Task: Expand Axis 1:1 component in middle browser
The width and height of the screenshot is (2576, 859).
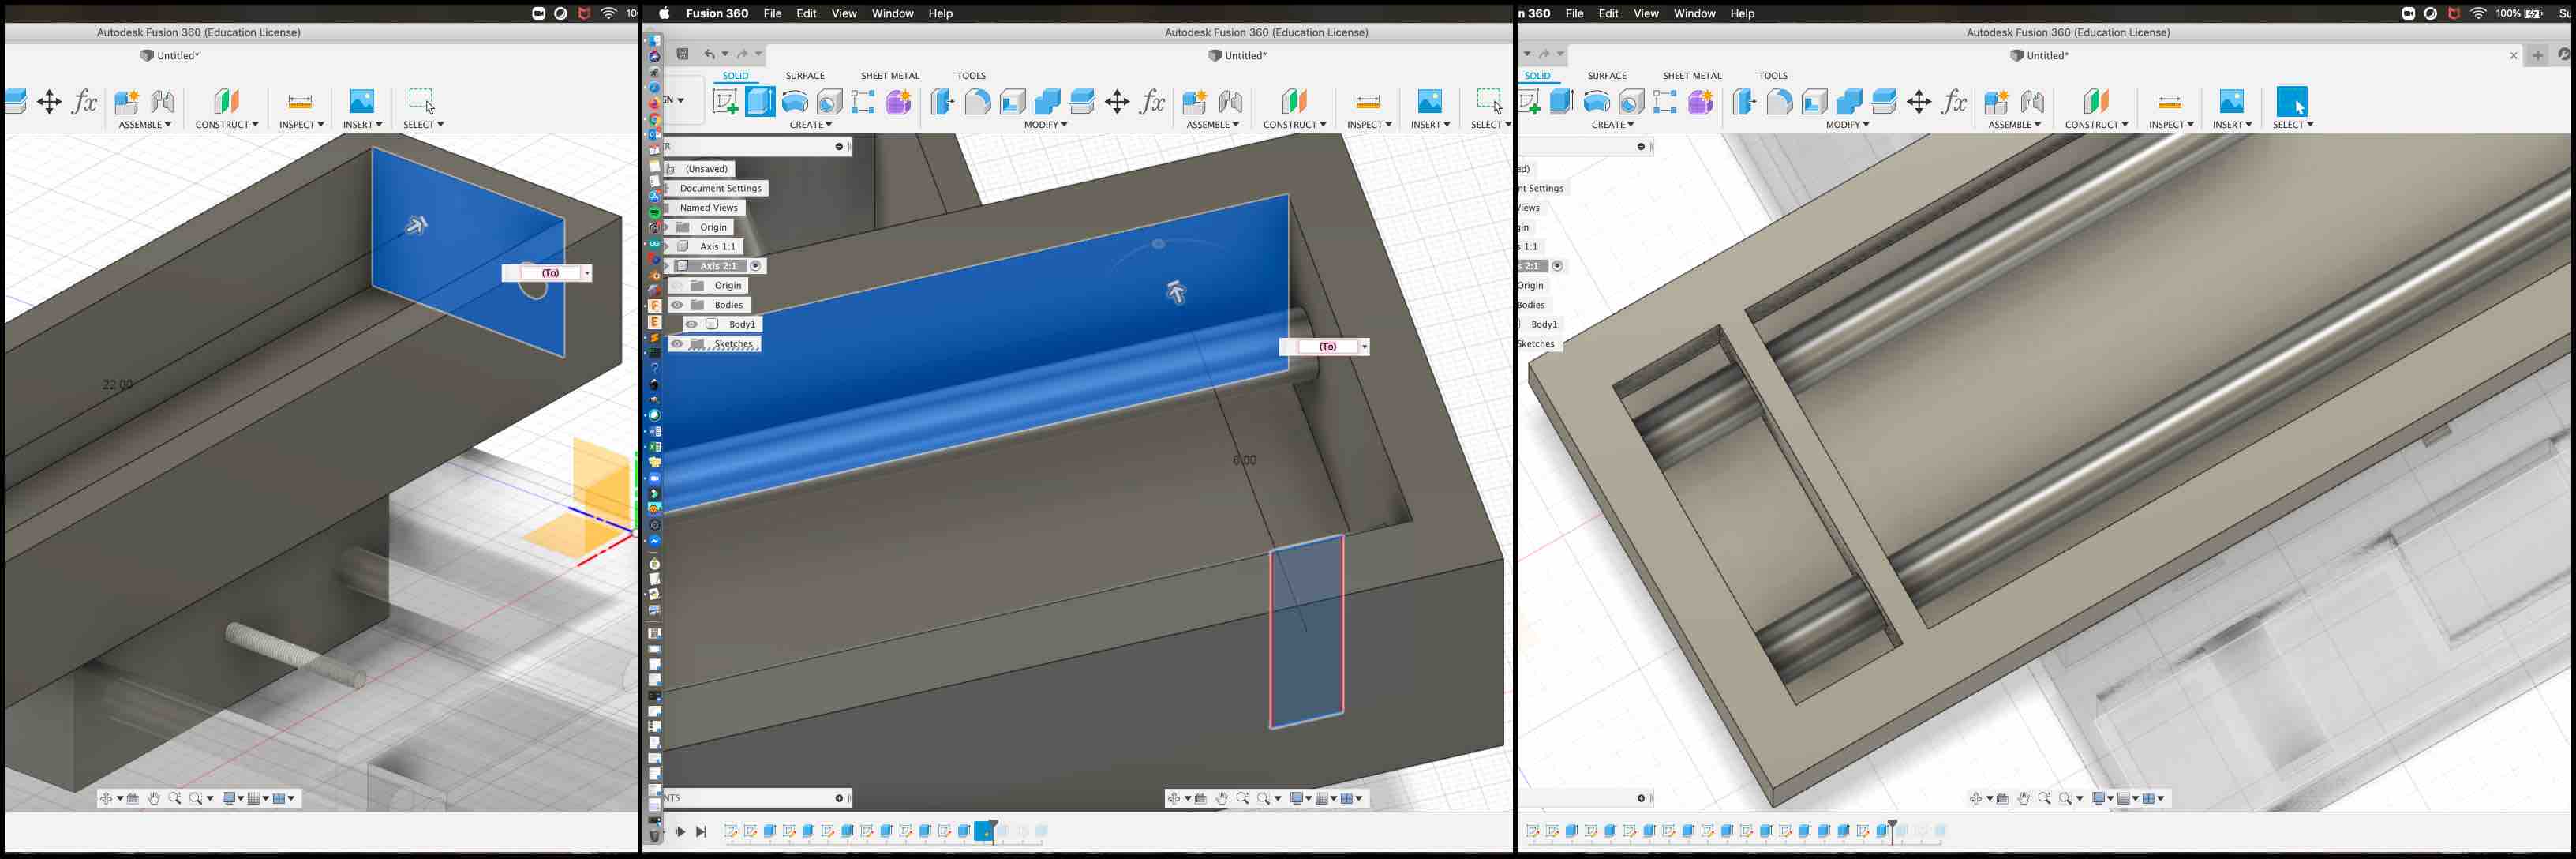Action: pos(667,246)
